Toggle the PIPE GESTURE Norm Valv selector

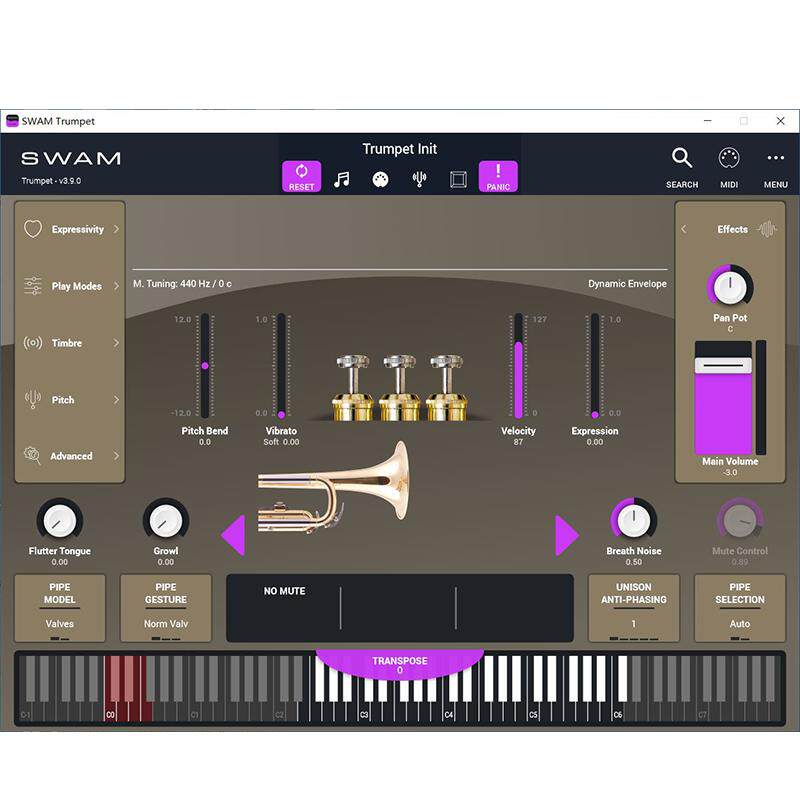[x=166, y=608]
